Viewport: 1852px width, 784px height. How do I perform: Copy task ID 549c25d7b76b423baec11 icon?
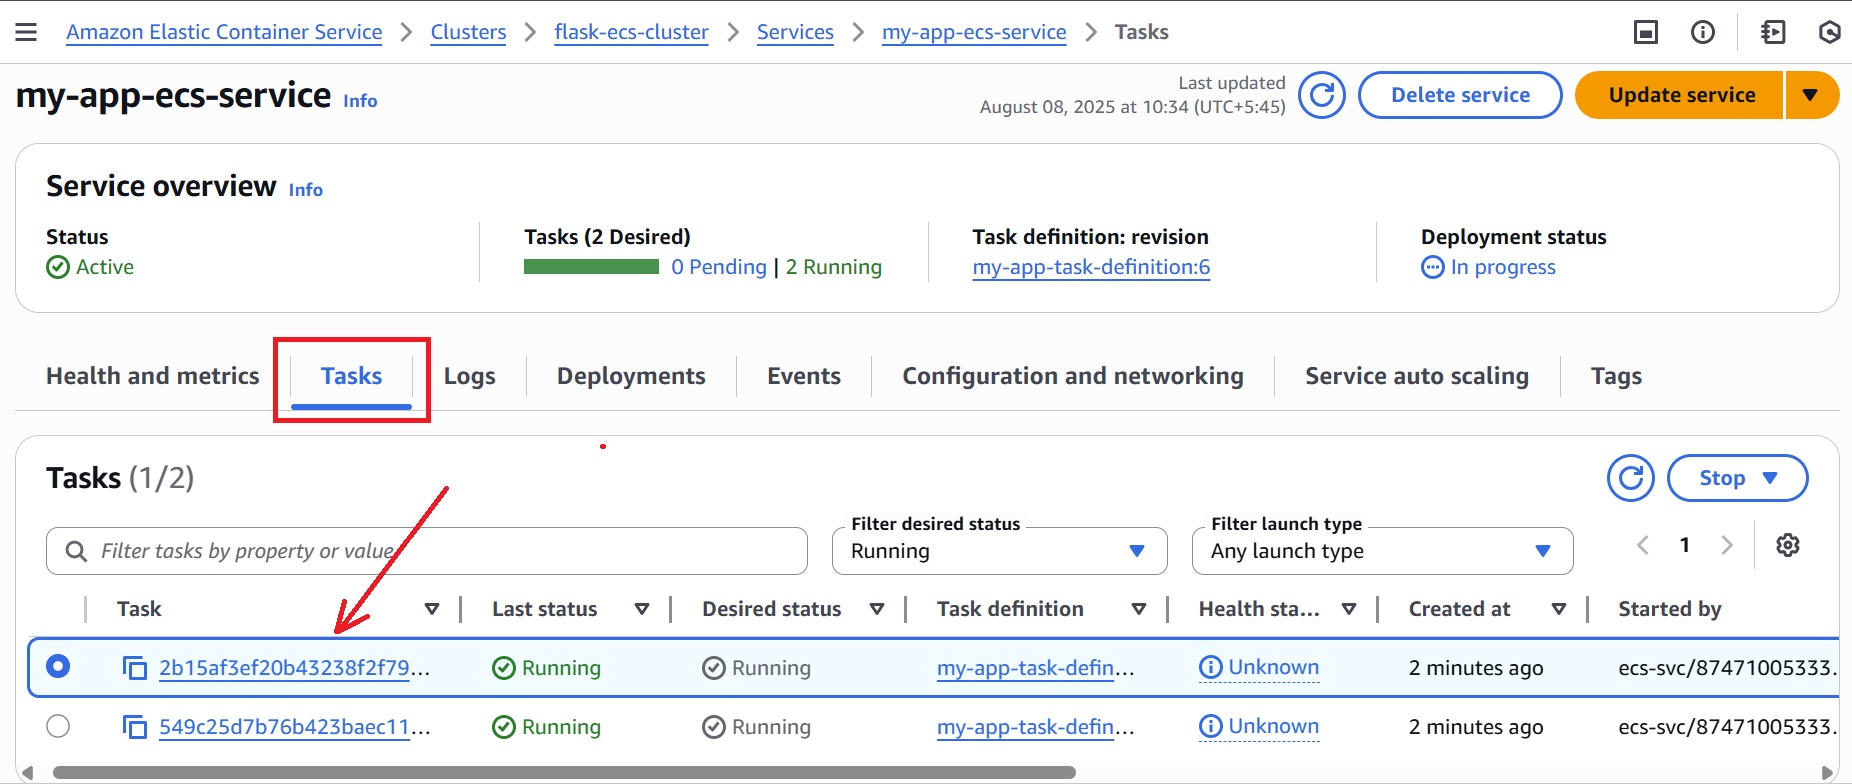point(134,727)
